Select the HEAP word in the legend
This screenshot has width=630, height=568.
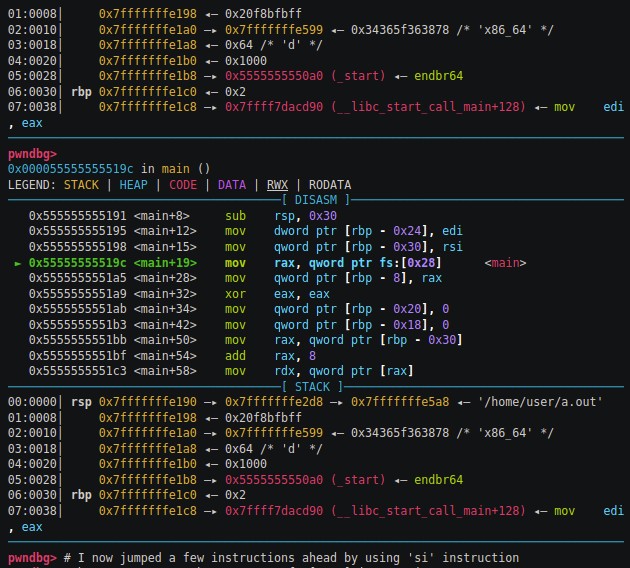pyautogui.click(x=133, y=185)
